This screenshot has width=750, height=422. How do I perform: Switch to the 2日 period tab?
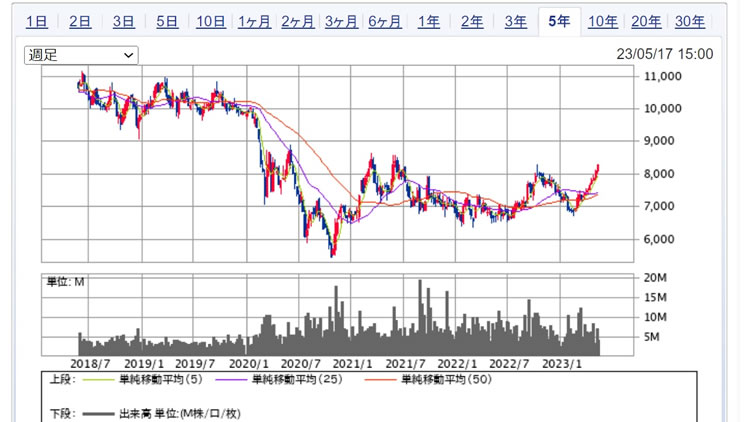tap(81, 22)
